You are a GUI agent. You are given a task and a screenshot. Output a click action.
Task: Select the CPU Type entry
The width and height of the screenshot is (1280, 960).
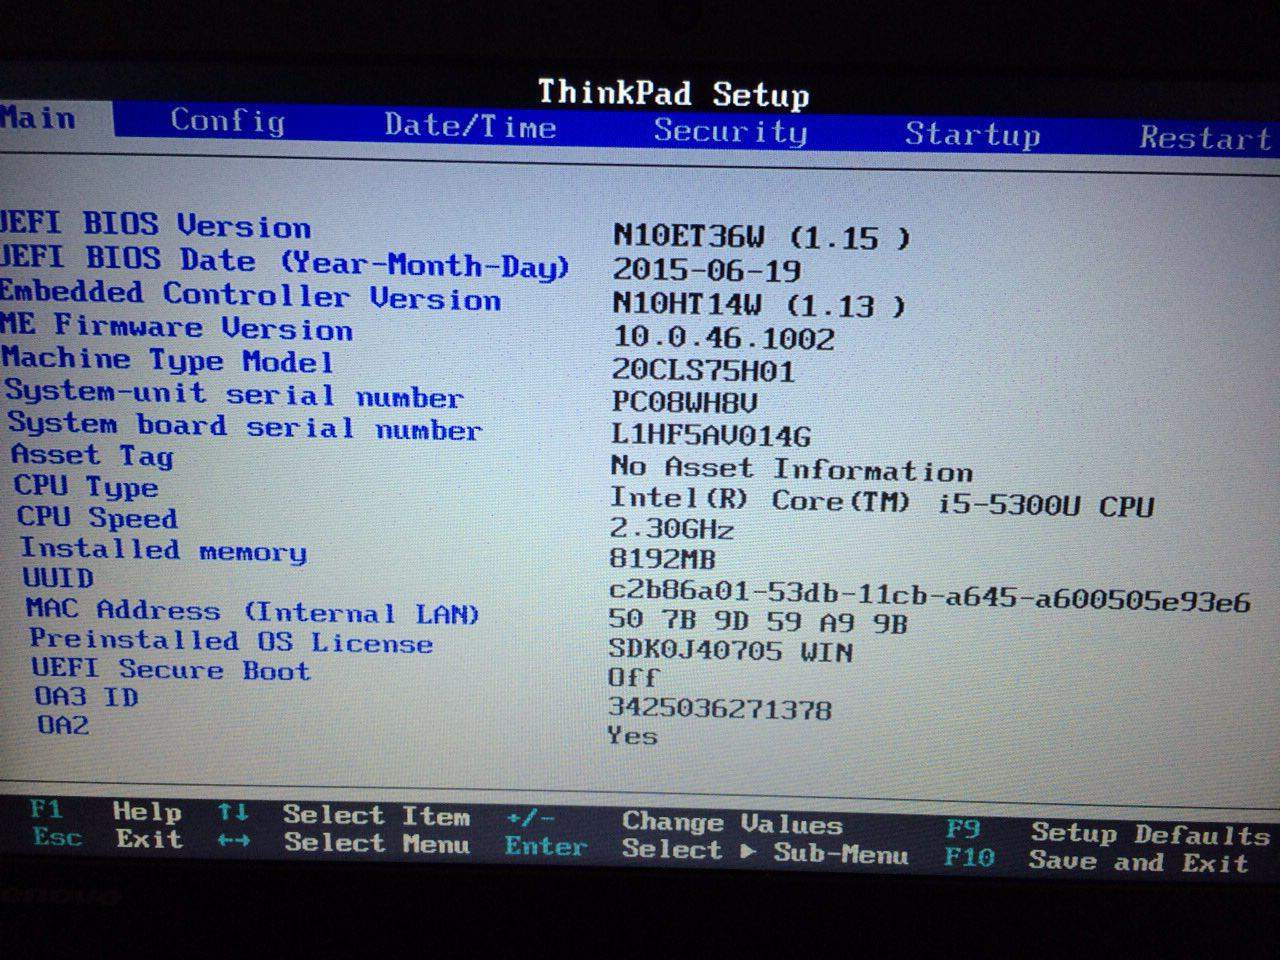click(x=86, y=487)
